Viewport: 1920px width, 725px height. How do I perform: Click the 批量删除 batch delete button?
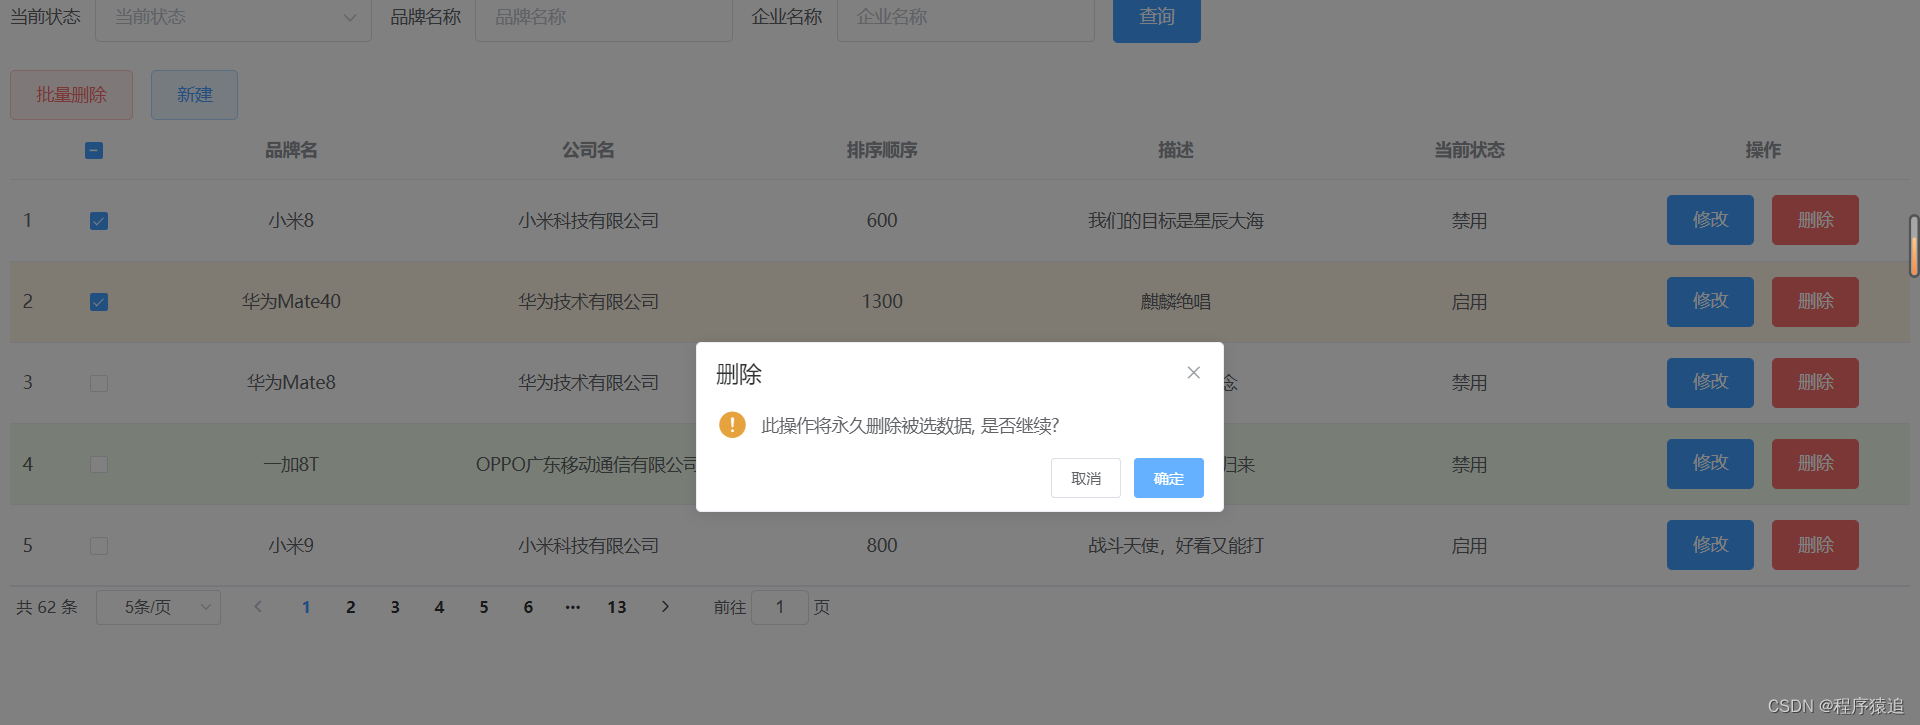(71, 95)
